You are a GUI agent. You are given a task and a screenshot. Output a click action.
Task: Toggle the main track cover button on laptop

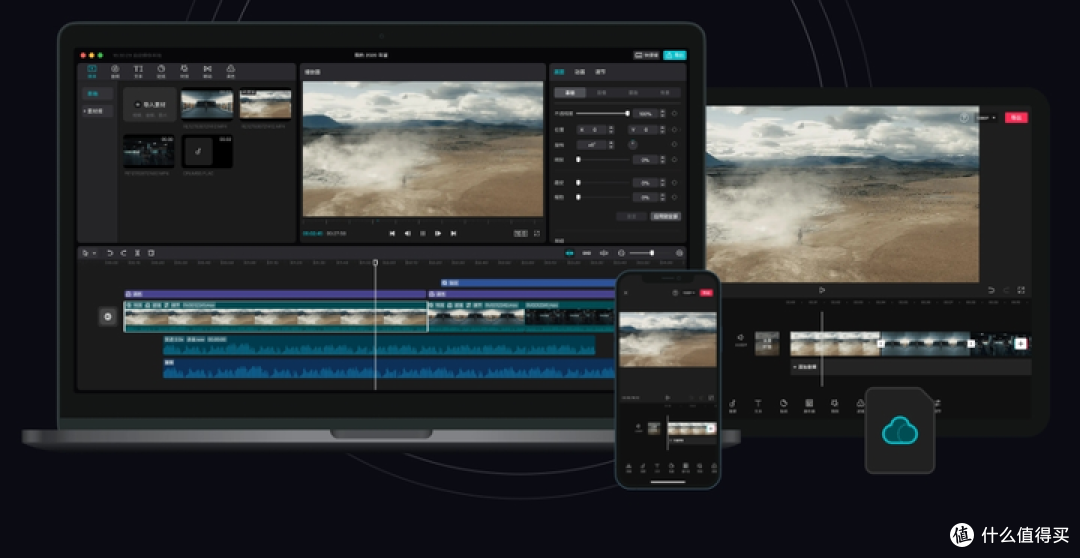[x=107, y=316]
